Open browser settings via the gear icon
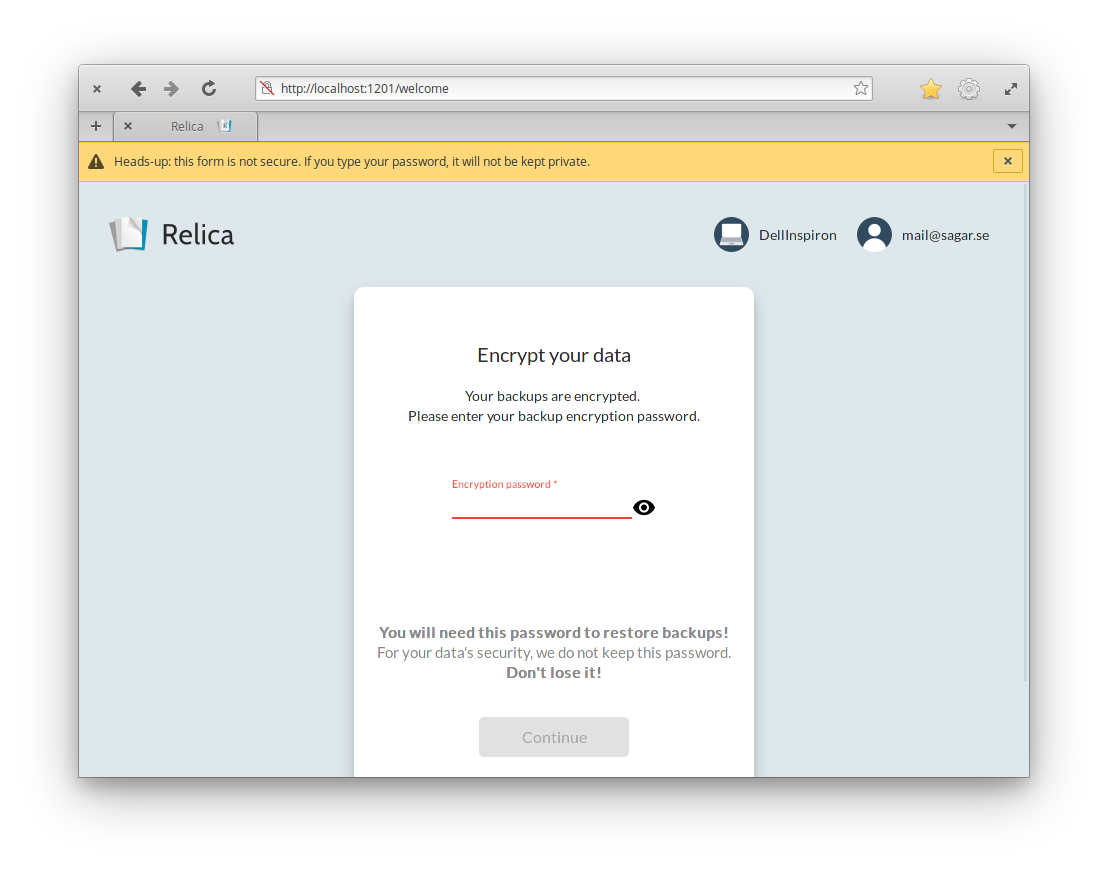Viewport: 1108px width, 870px height. 968,89
